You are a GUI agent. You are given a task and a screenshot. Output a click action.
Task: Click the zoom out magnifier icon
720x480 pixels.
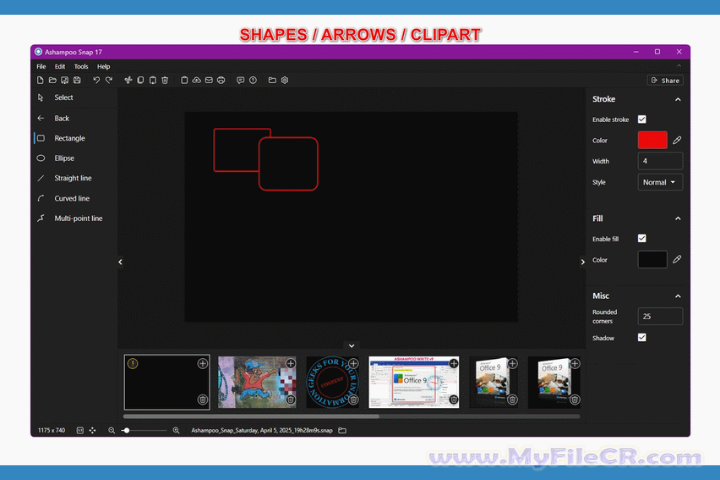pos(112,430)
